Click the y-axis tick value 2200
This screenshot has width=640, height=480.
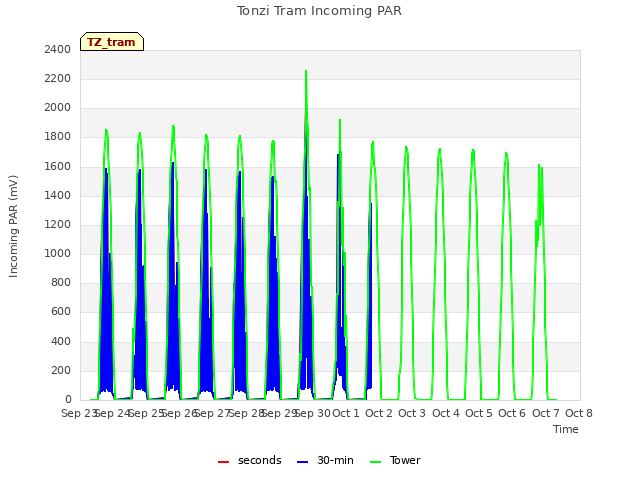pyautogui.click(x=58, y=78)
